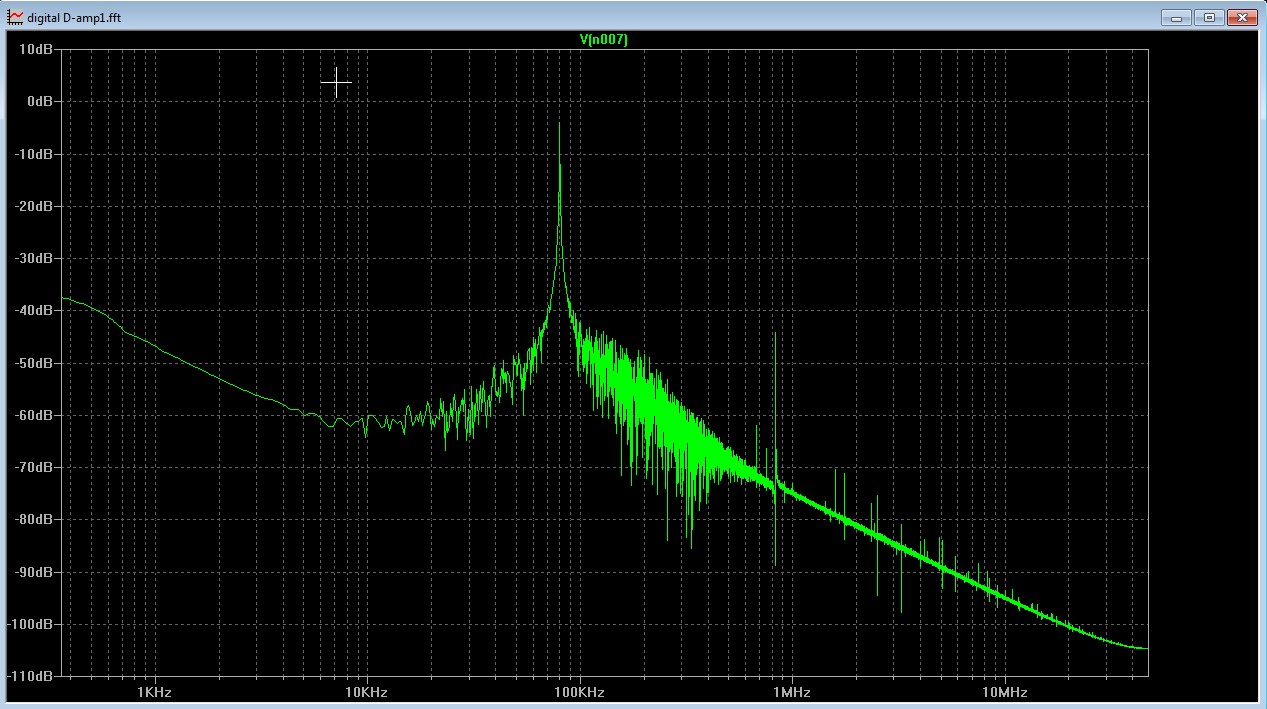Click the 1KHz horizontal axis label

153,692
